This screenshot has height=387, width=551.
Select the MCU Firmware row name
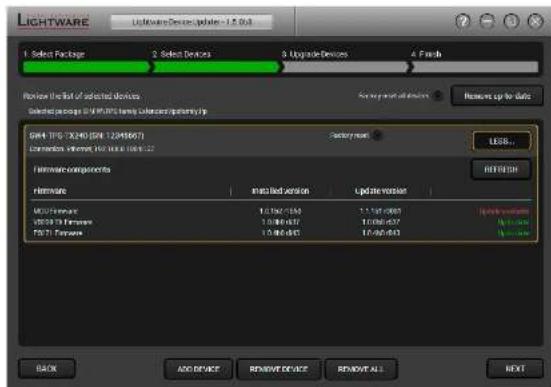(56, 211)
